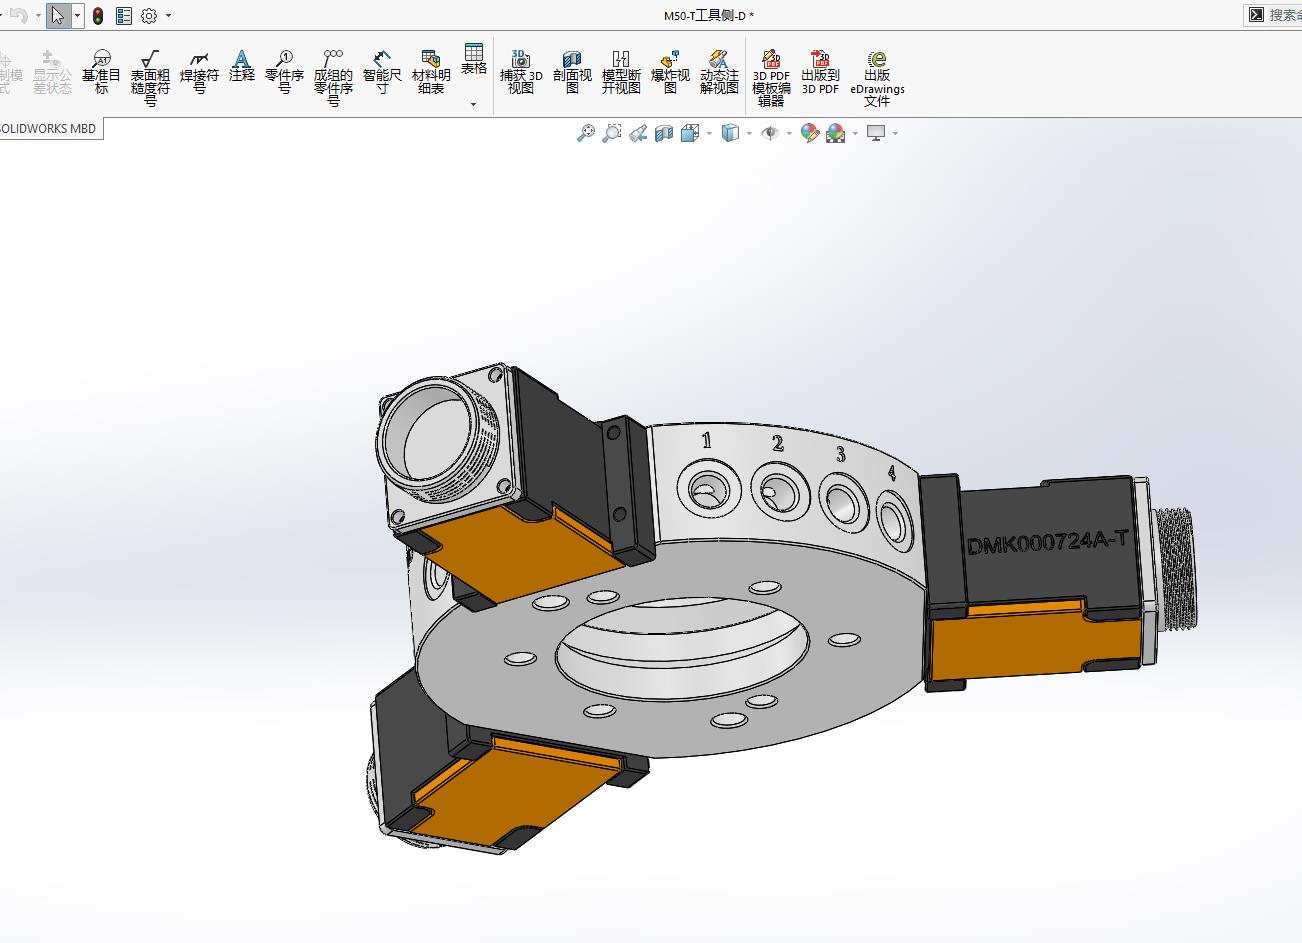Open the hide/show items dropdown arrow
The height and width of the screenshot is (943, 1302).
tap(789, 133)
